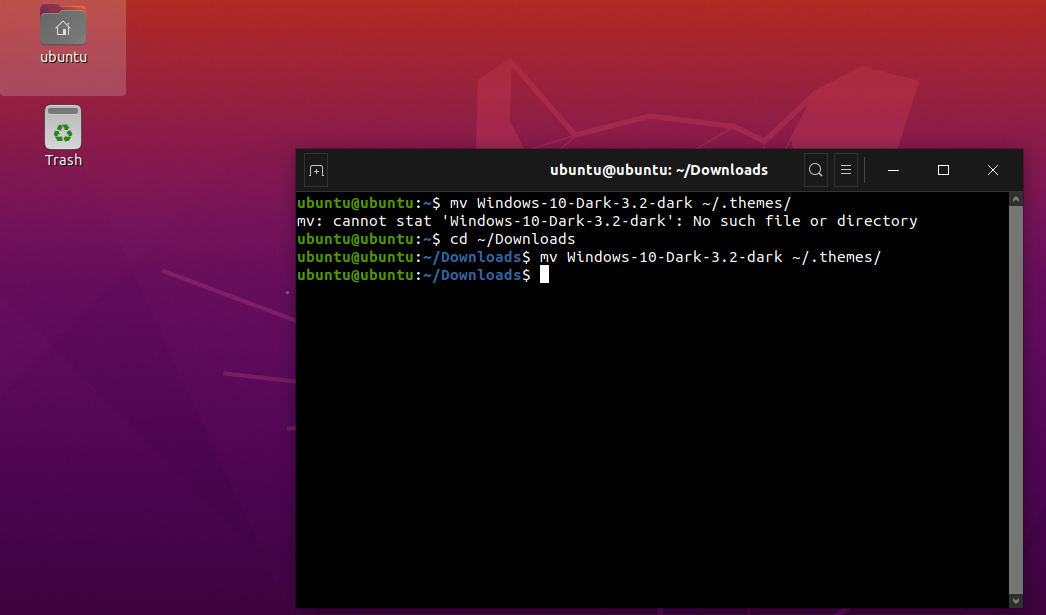Click the scrollbar up arrow in terminal
This screenshot has height=615, width=1046.
[x=1015, y=199]
